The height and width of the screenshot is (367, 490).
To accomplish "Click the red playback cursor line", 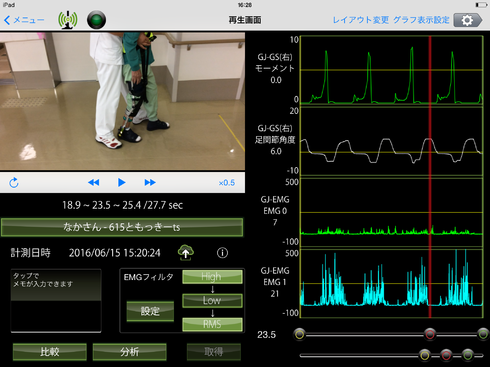I will coord(430,177).
